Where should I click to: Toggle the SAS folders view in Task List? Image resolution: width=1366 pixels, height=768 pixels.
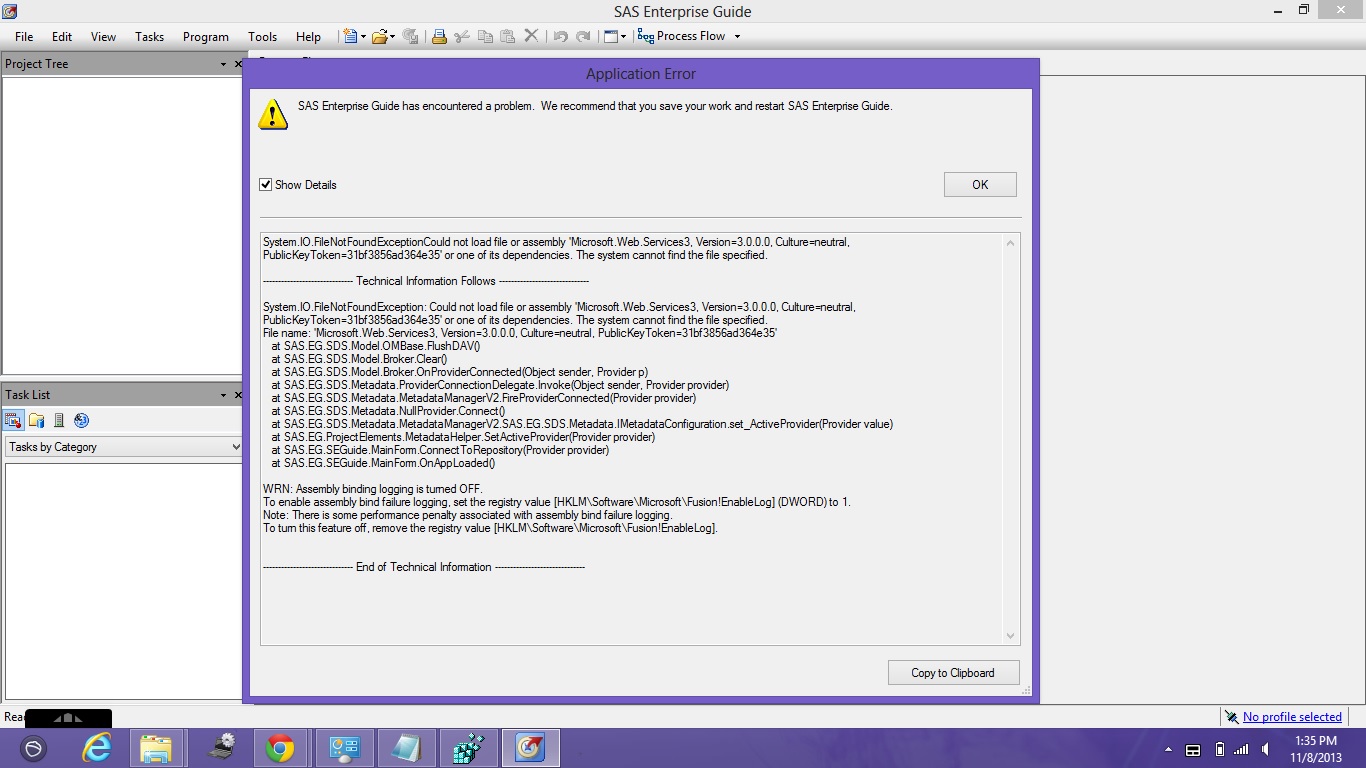(x=37, y=420)
